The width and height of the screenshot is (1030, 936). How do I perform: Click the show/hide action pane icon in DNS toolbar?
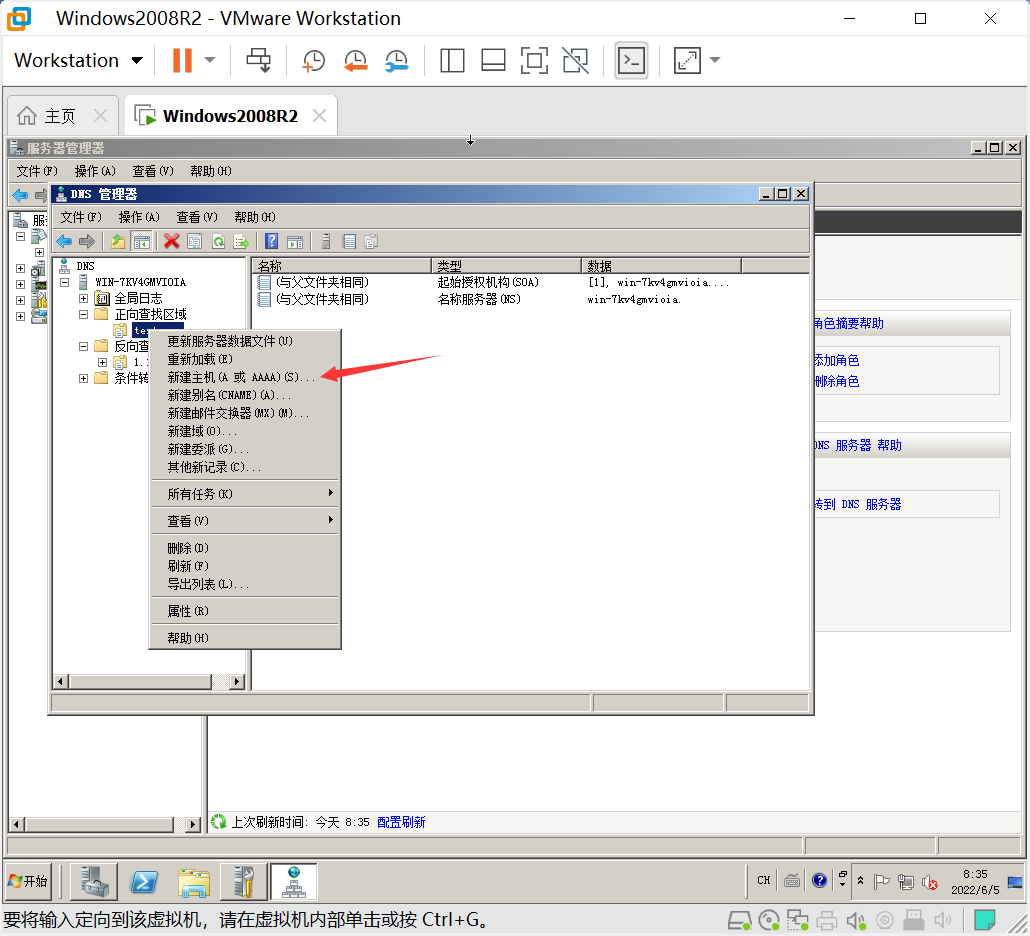point(295,242)
